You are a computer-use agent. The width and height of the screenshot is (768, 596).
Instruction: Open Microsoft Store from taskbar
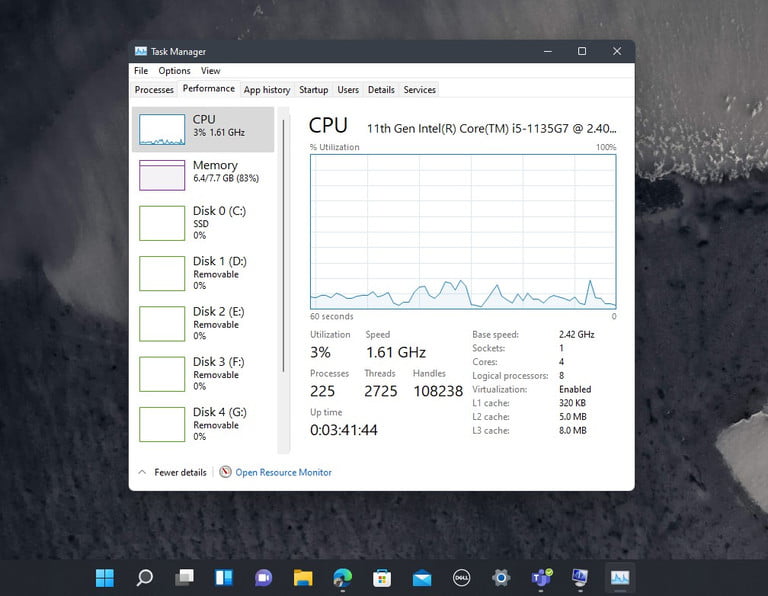click(x=382, y=578)
